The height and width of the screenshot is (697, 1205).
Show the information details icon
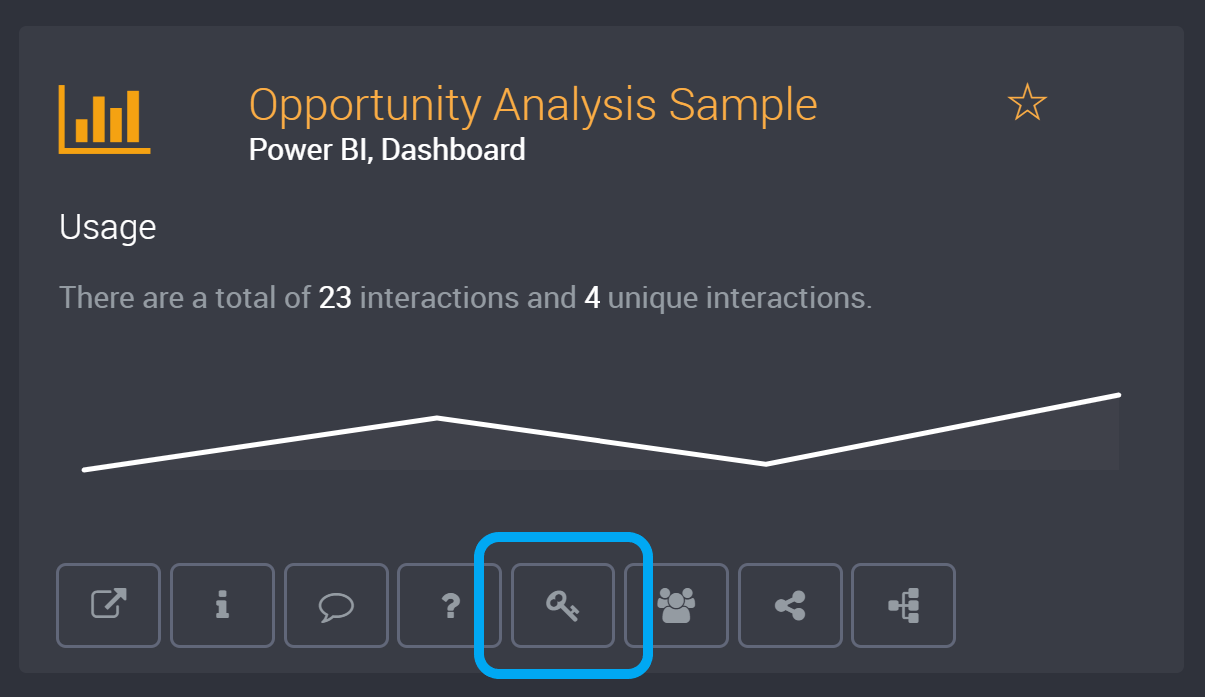(x=222, y=605)
